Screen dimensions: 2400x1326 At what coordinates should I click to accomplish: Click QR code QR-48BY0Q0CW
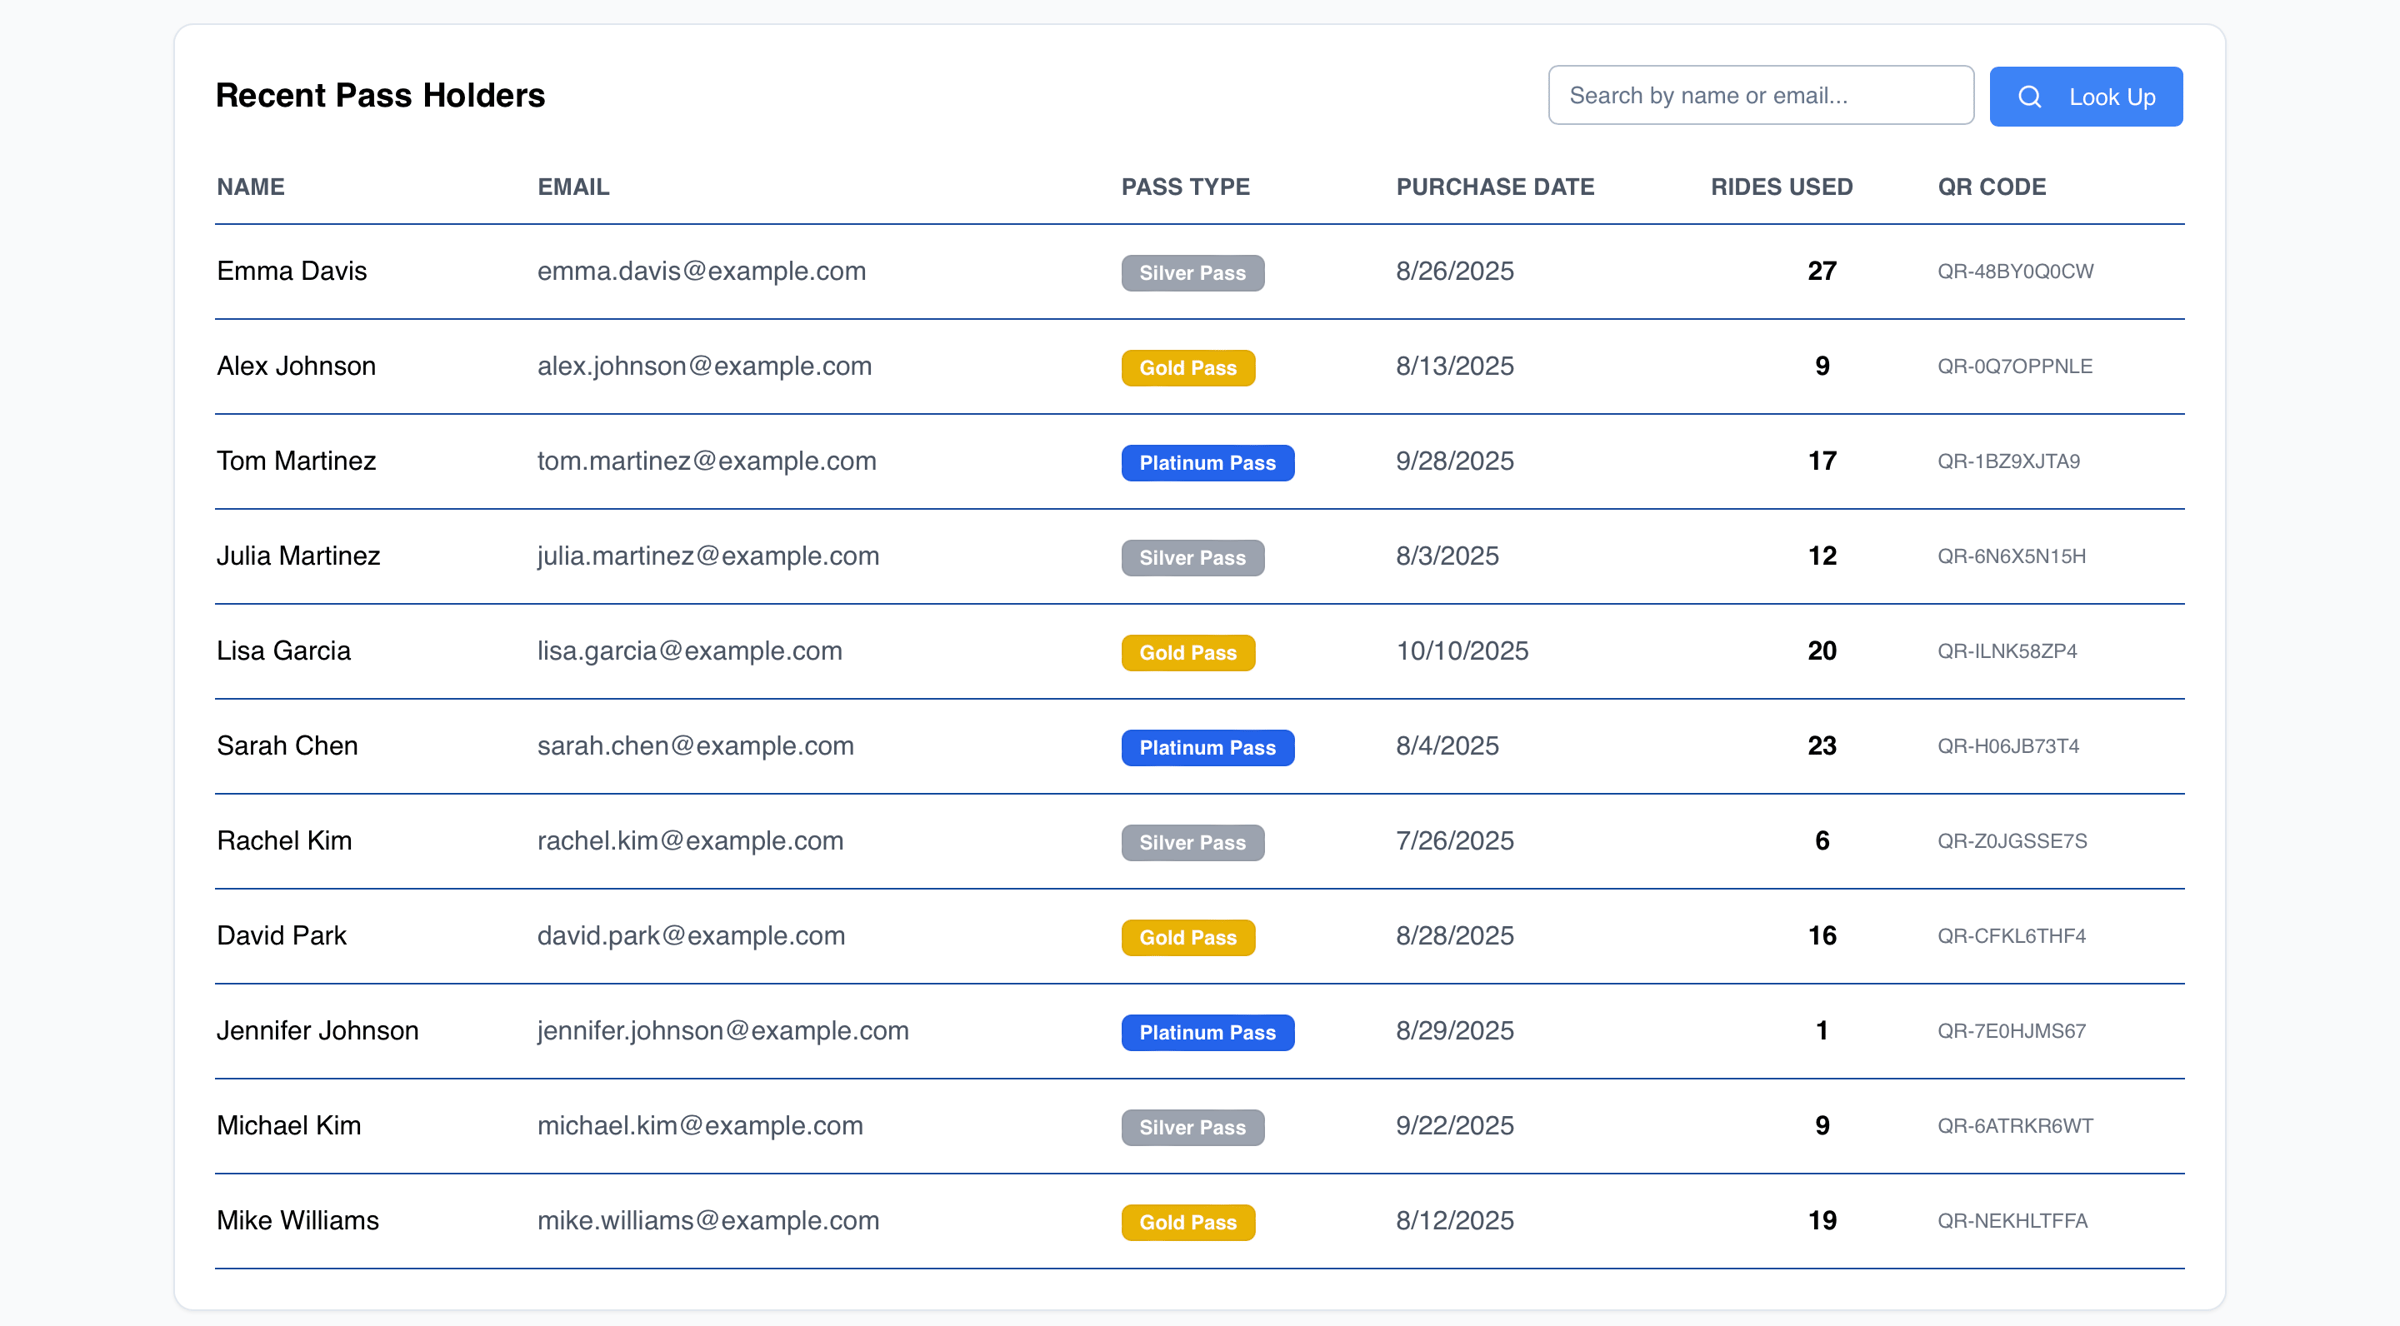click(2014, 271)
